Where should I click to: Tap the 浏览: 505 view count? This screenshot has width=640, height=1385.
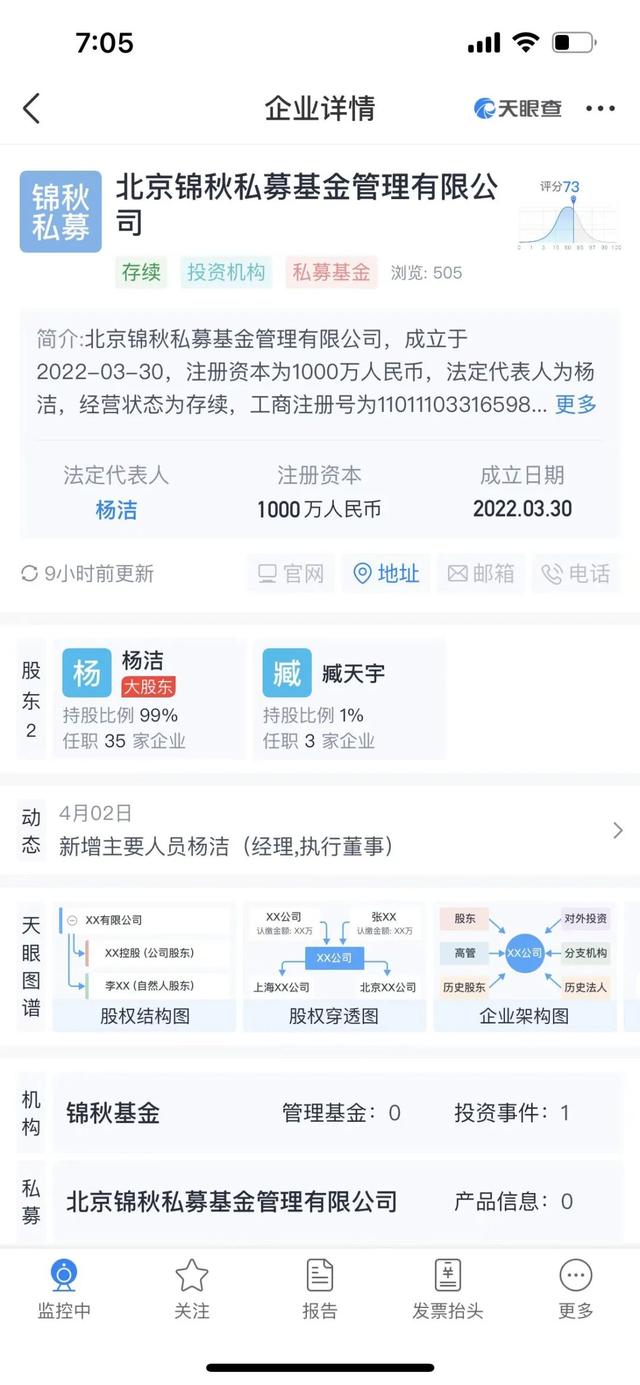(426, 273)
